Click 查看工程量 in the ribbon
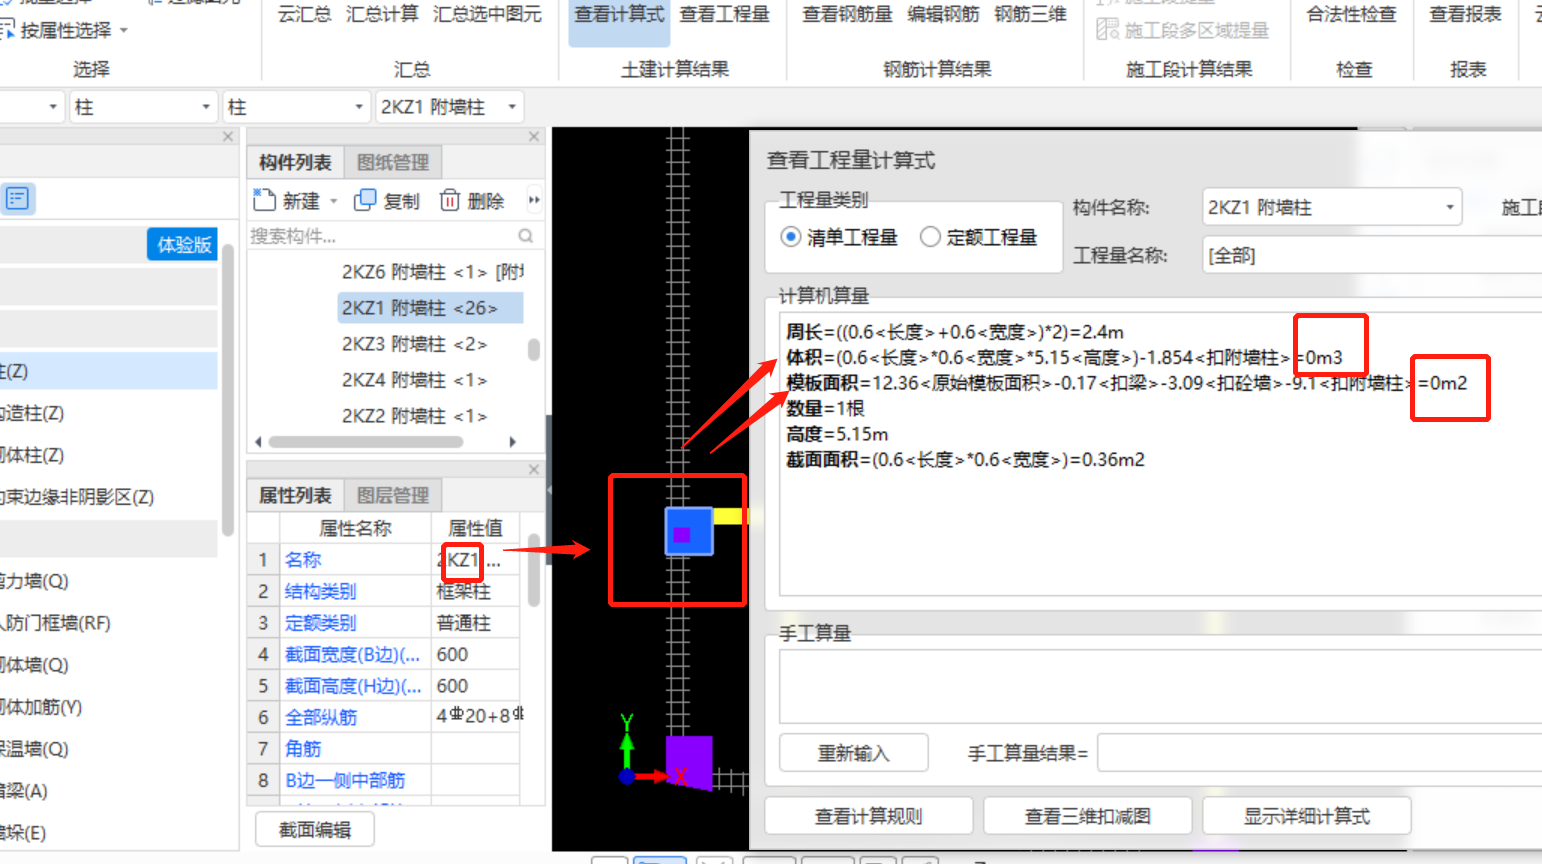The image size is (1542, 864). 725,14
